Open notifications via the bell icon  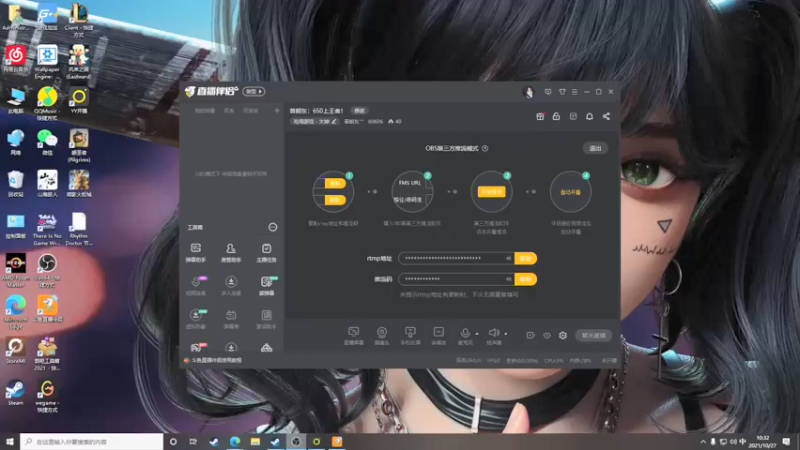(589, 116)
